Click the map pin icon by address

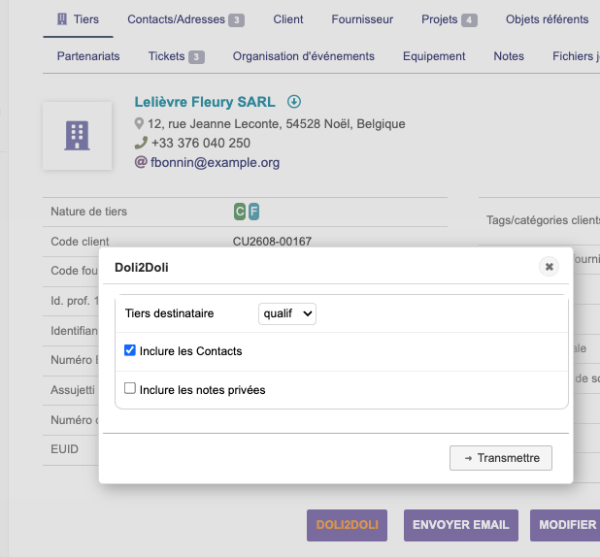pos(139,124)
